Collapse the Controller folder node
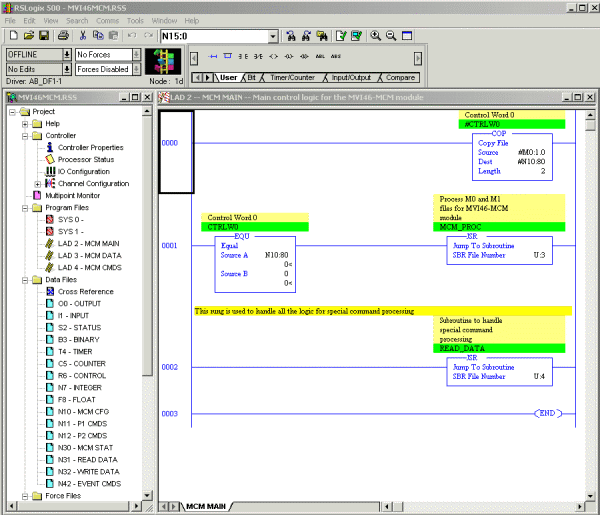 click(25, 136)
